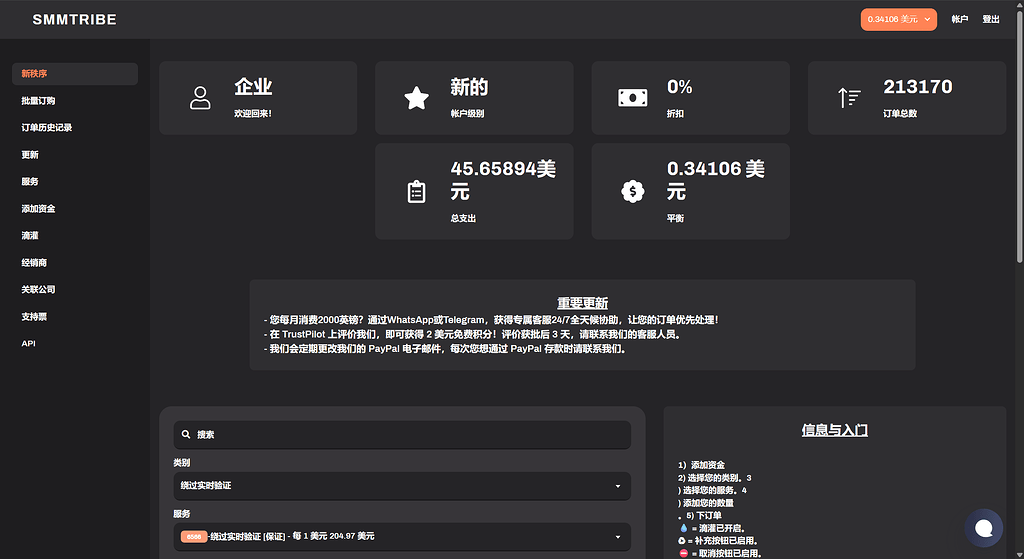Viewport: 1024px width, 559px height.
Task: Open 滴灌 in the sidebar
Action: coord(30,236)
